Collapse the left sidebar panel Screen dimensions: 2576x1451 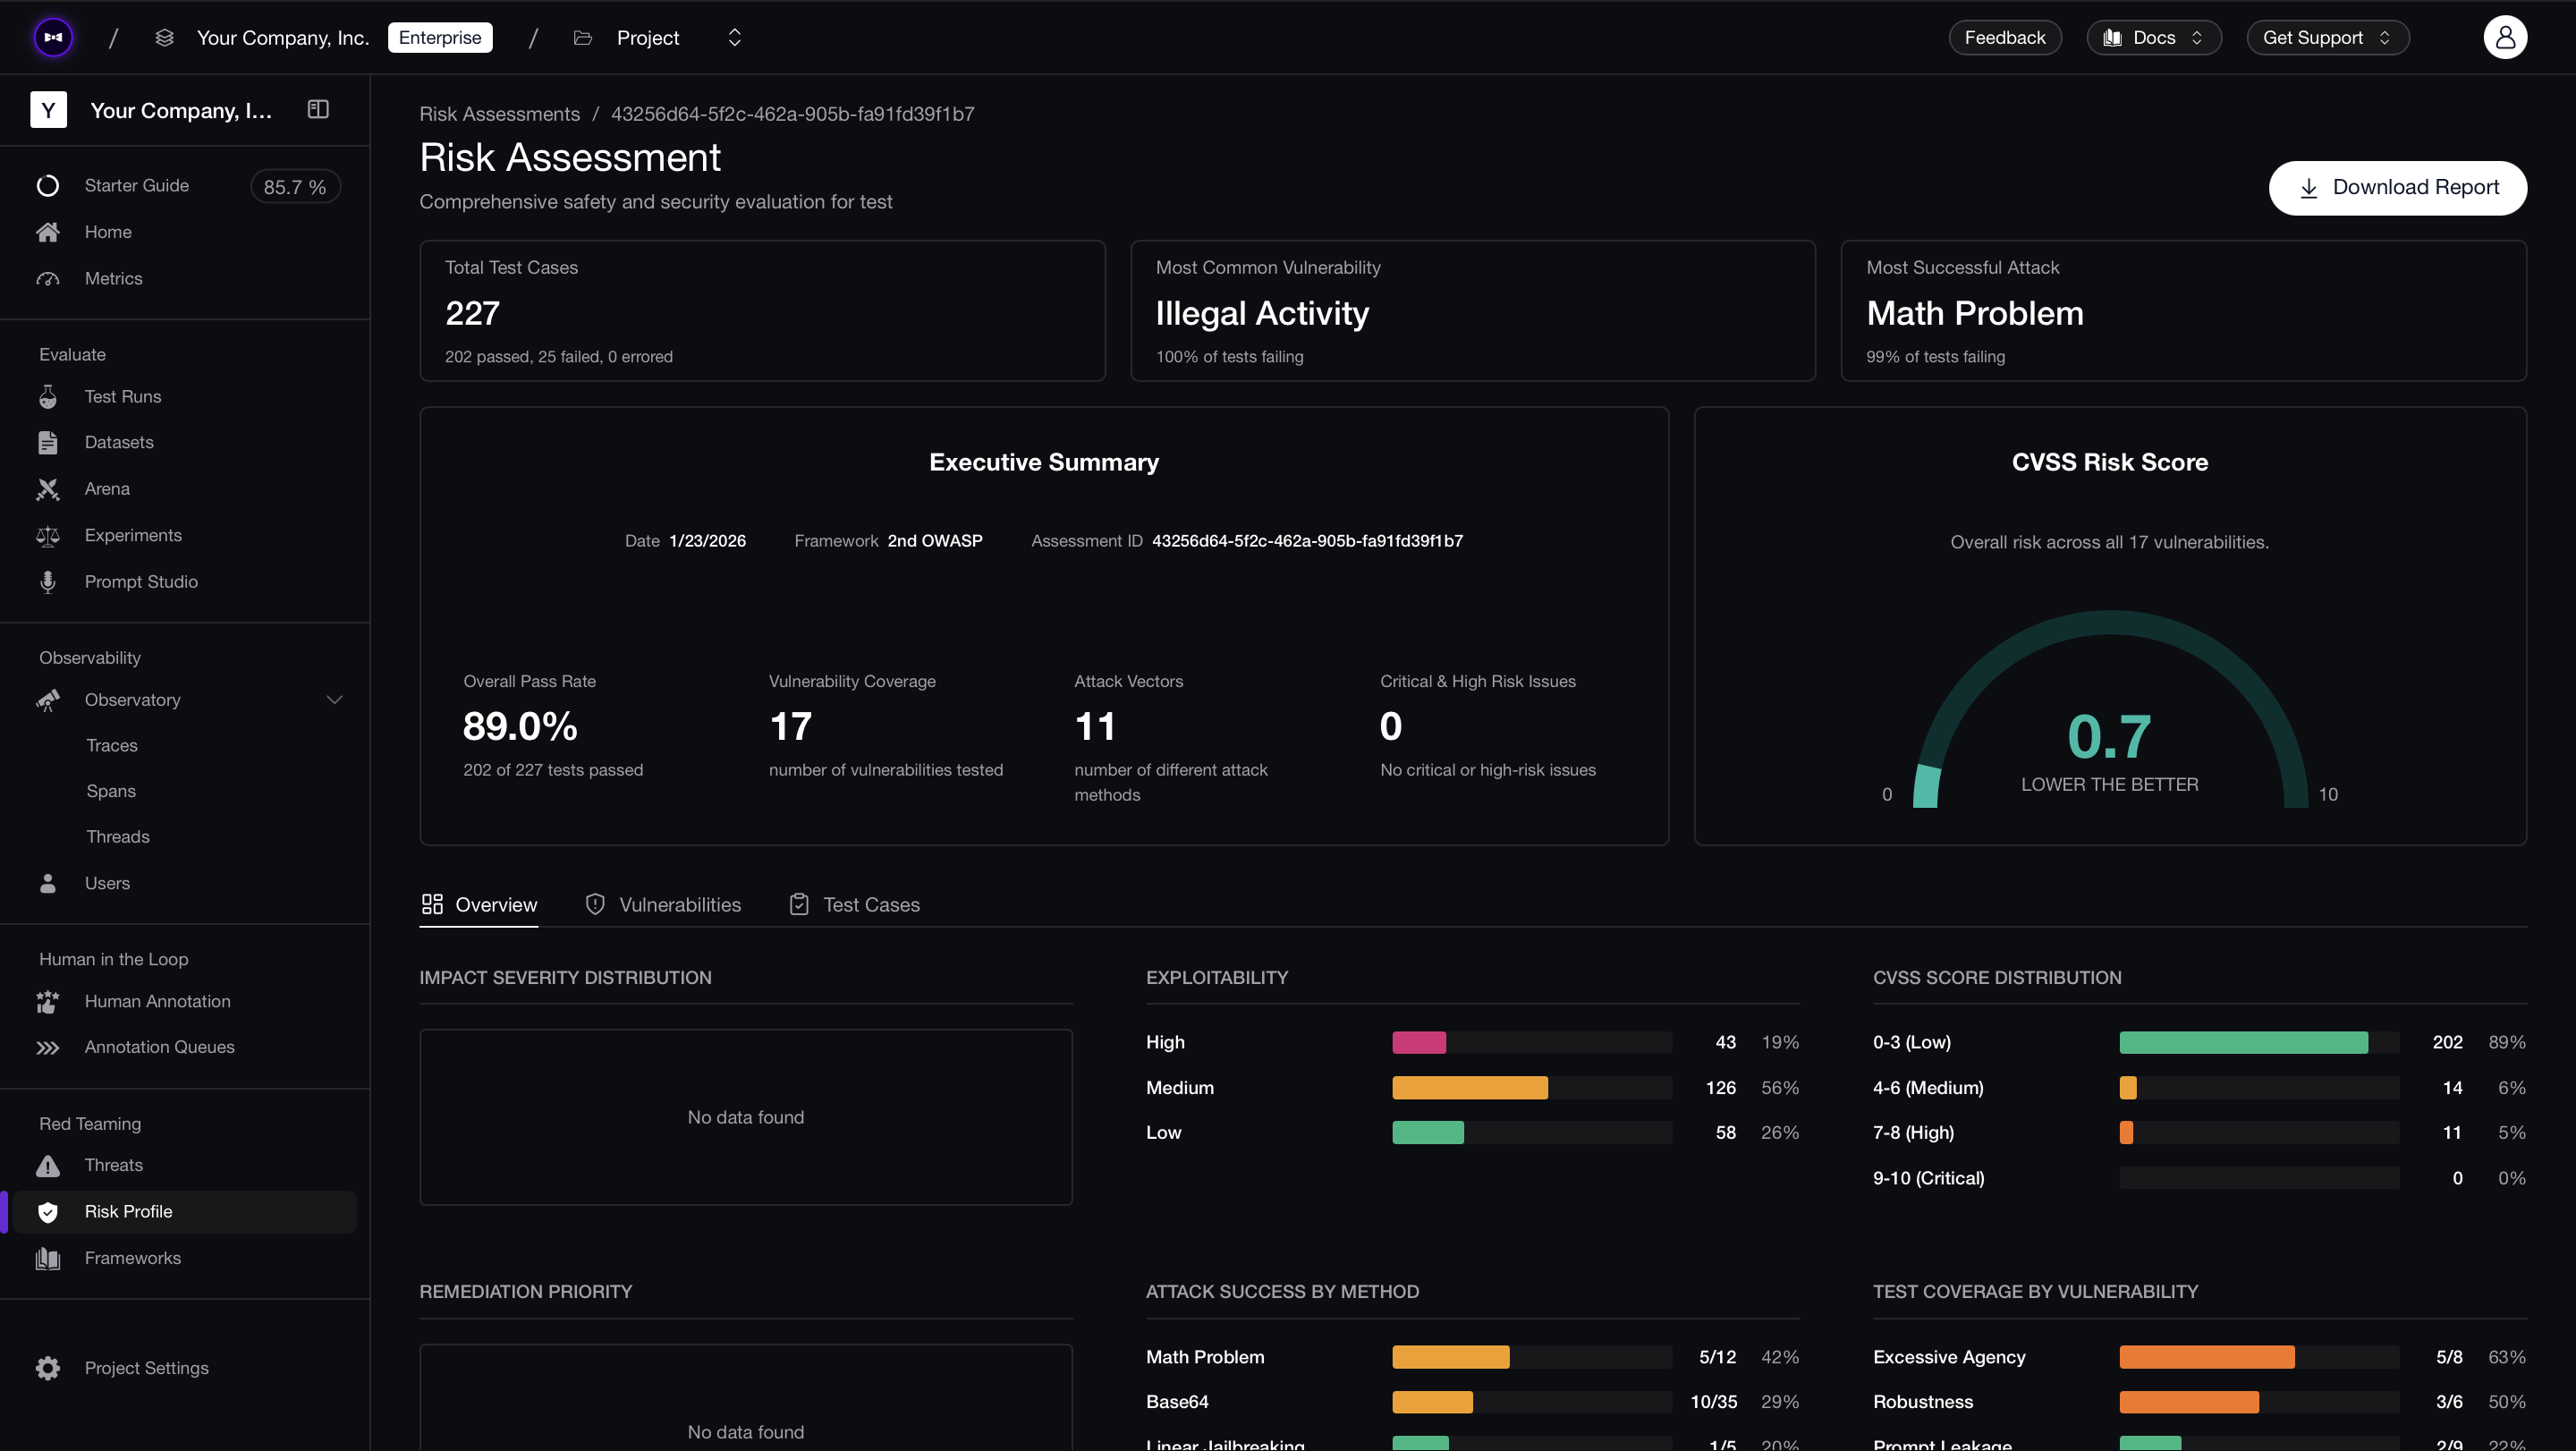[318, 109]
